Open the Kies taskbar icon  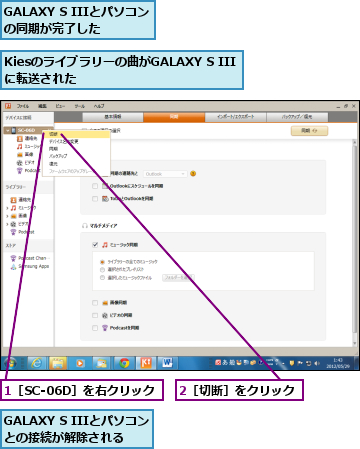tap(146, 363)
